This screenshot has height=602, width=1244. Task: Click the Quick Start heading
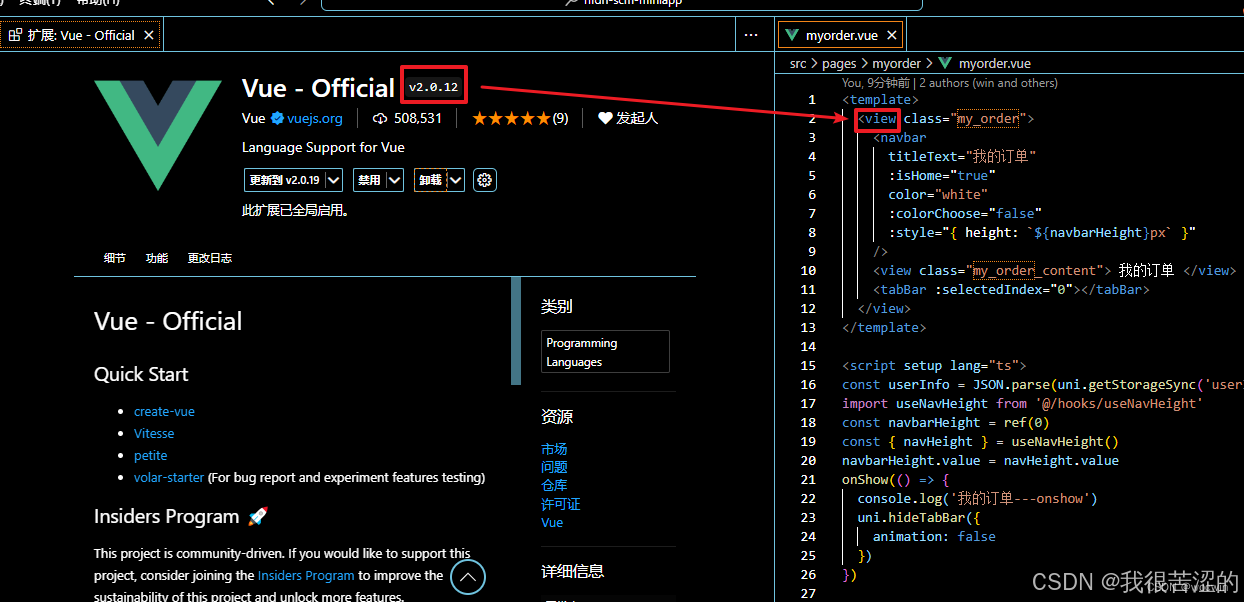pyautogui.click(x=141, y=374)
